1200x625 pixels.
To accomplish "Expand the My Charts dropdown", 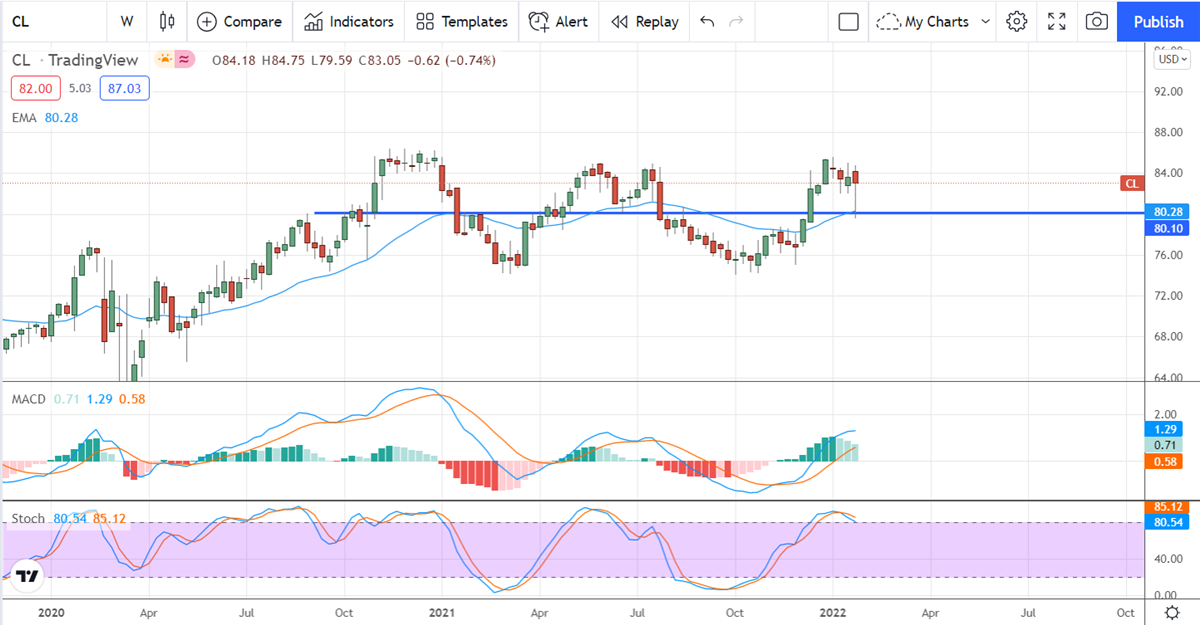I will click(932, 21).
